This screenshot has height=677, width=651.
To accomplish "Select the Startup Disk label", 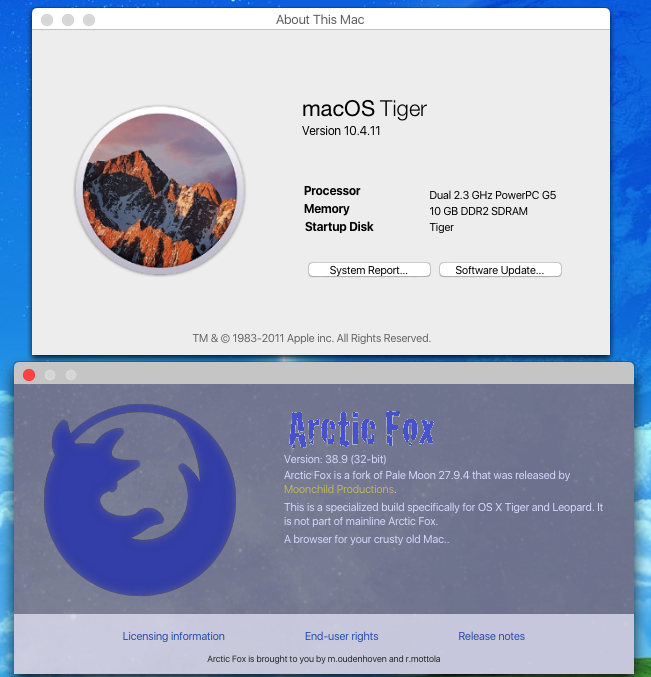I will coord(339,227).
